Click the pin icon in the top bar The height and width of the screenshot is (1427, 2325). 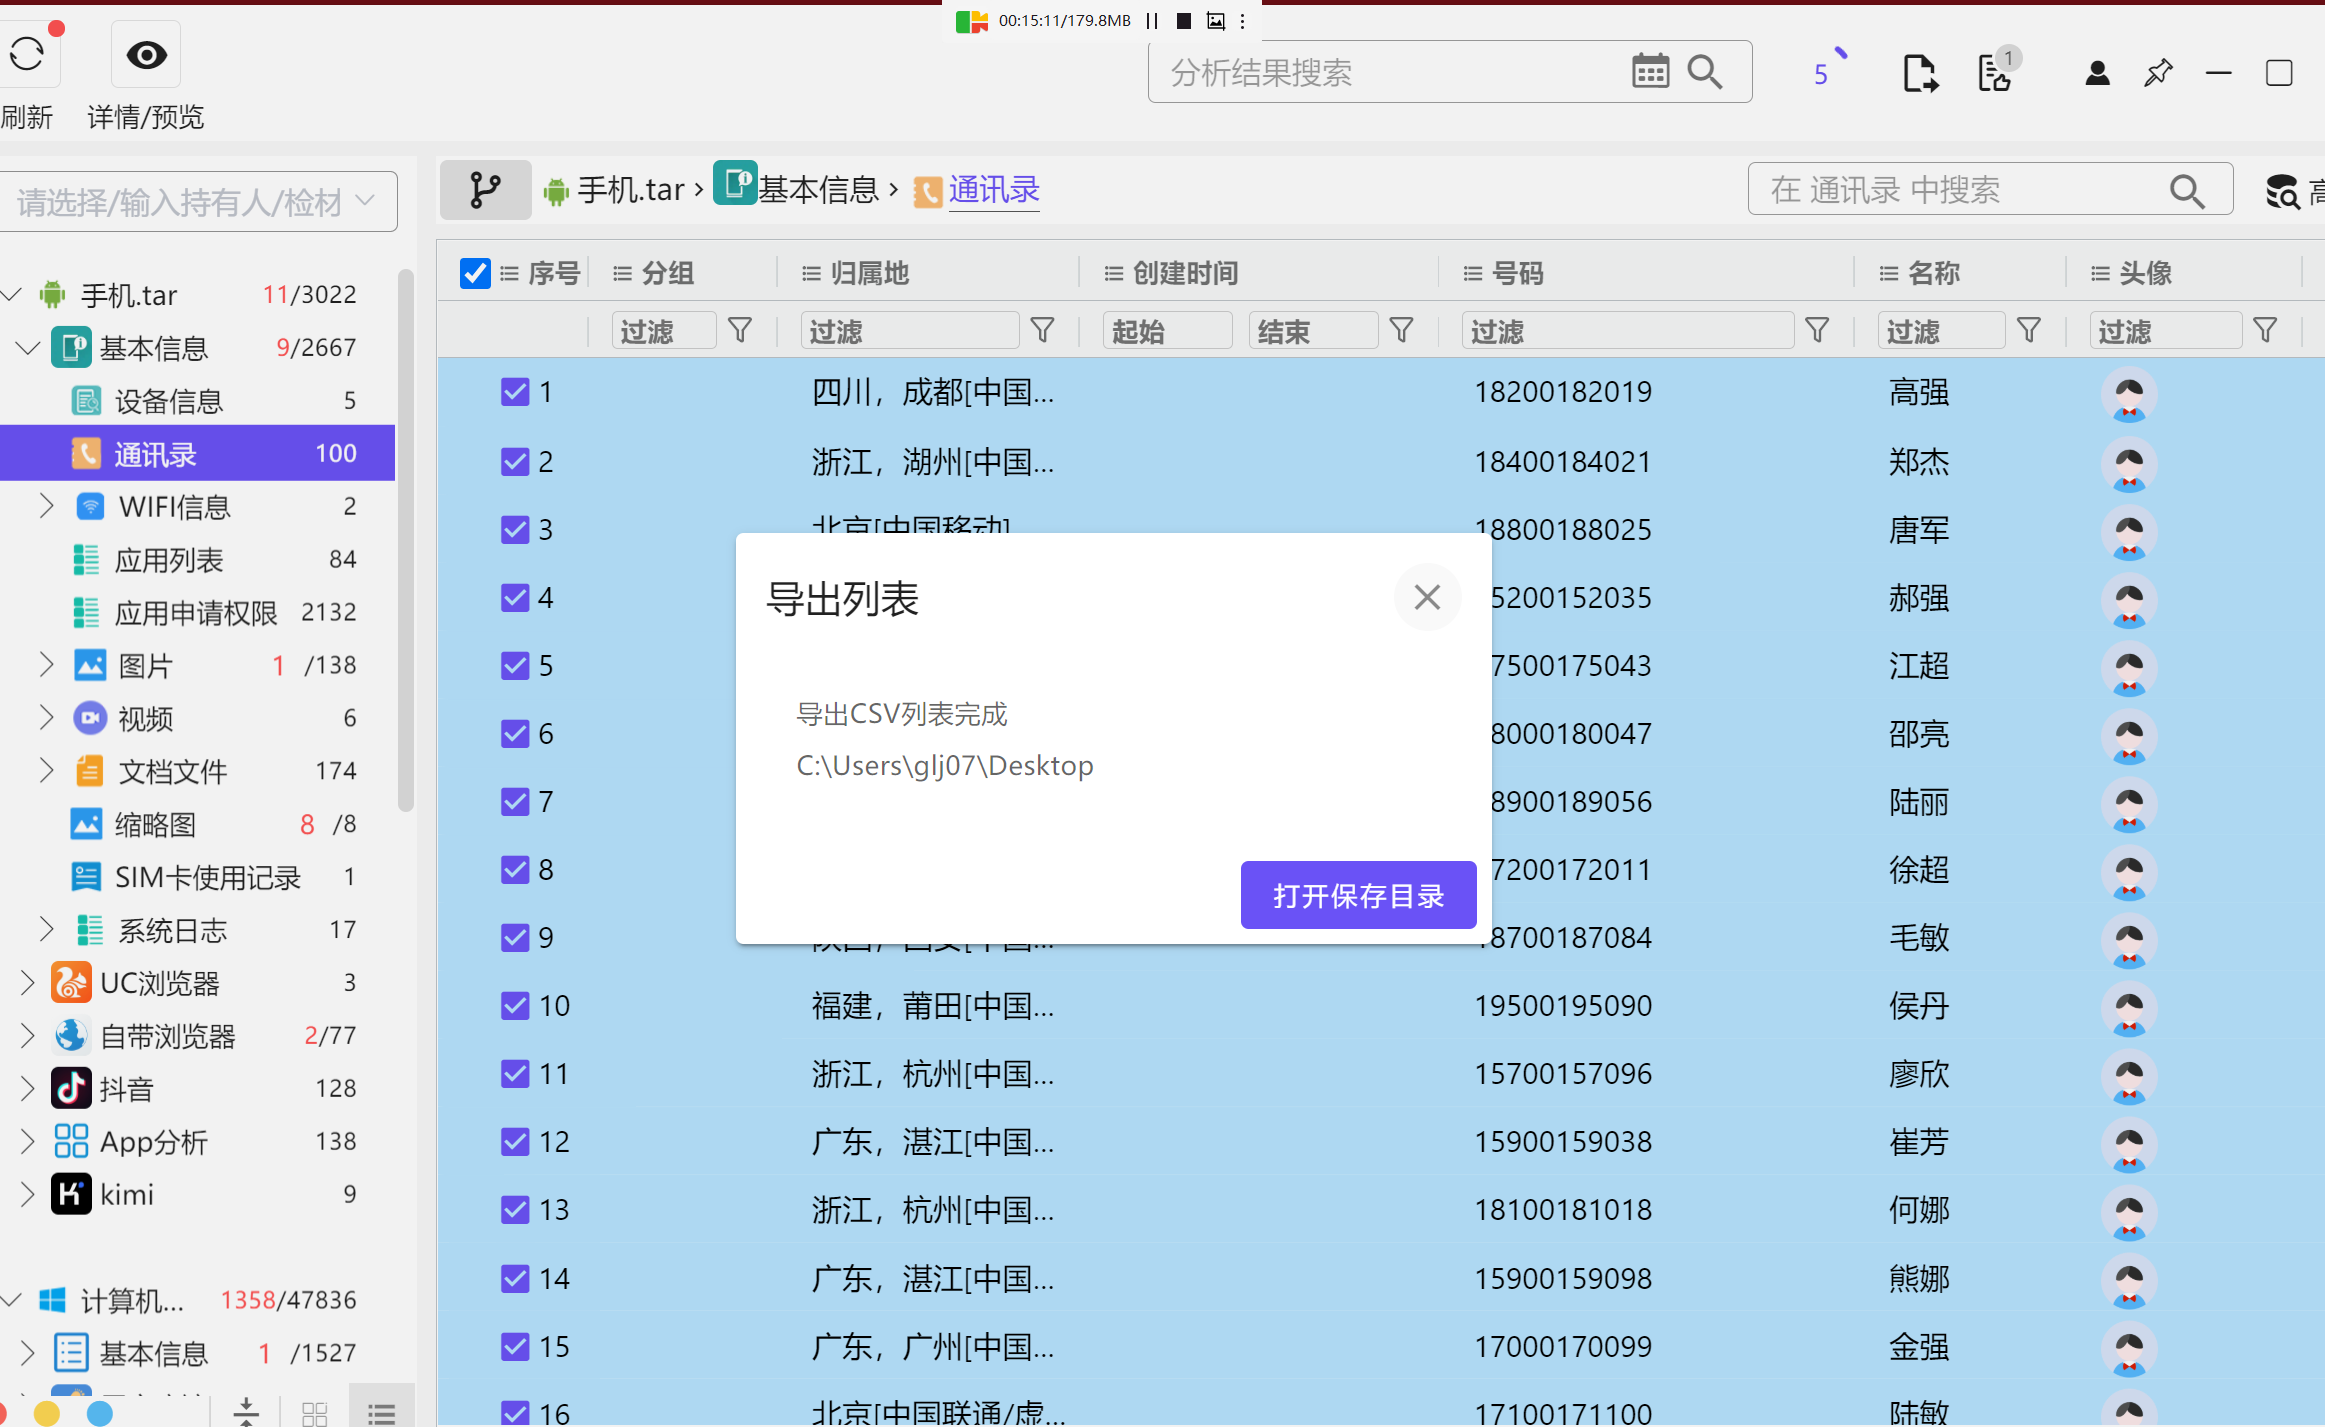click(2158, 73)
